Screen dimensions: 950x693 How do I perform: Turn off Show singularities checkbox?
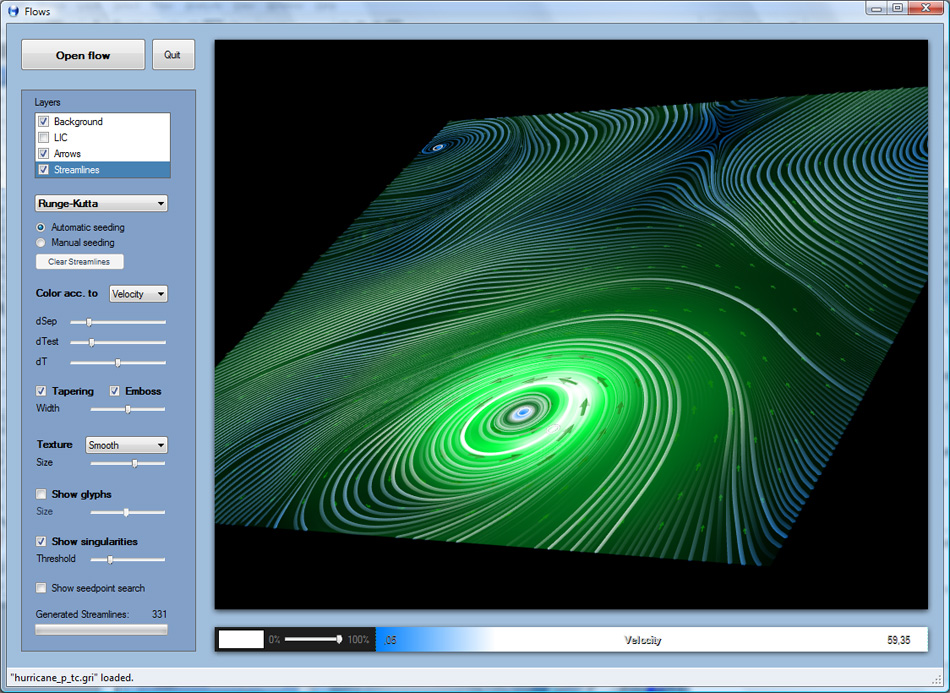point(41,542)
